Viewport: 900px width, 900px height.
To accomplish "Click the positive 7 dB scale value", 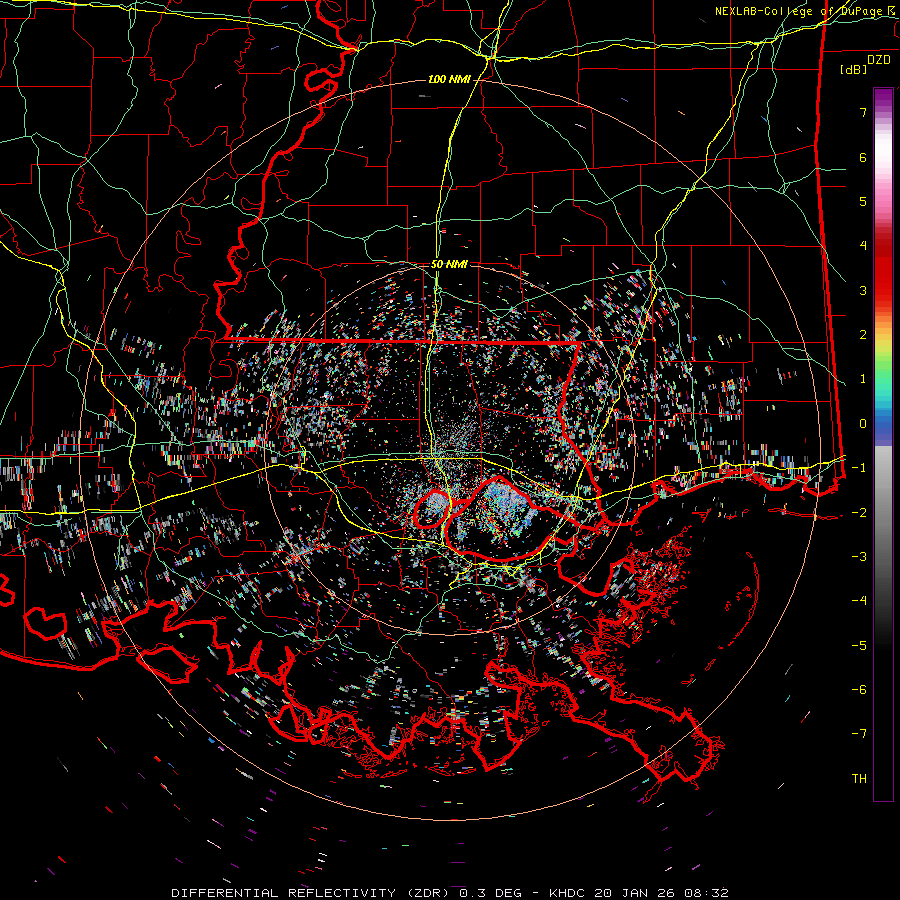I will coord(863,112).
